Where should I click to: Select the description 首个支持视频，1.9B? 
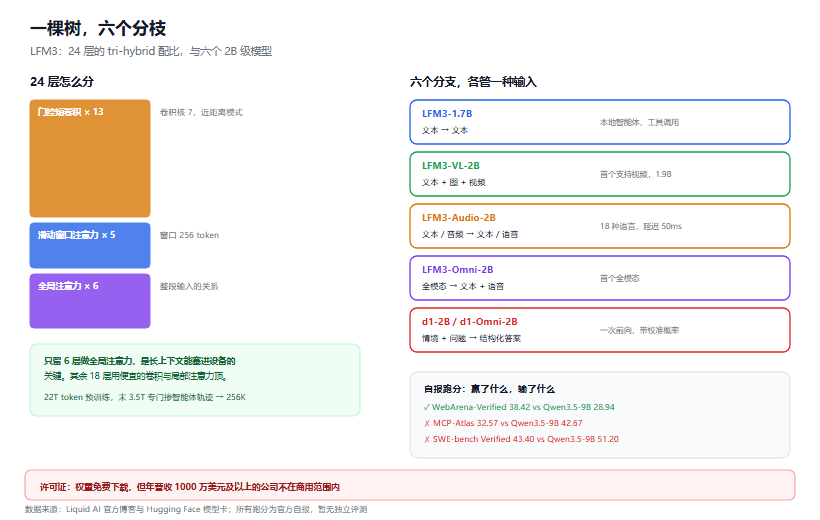tap(635, 174)
